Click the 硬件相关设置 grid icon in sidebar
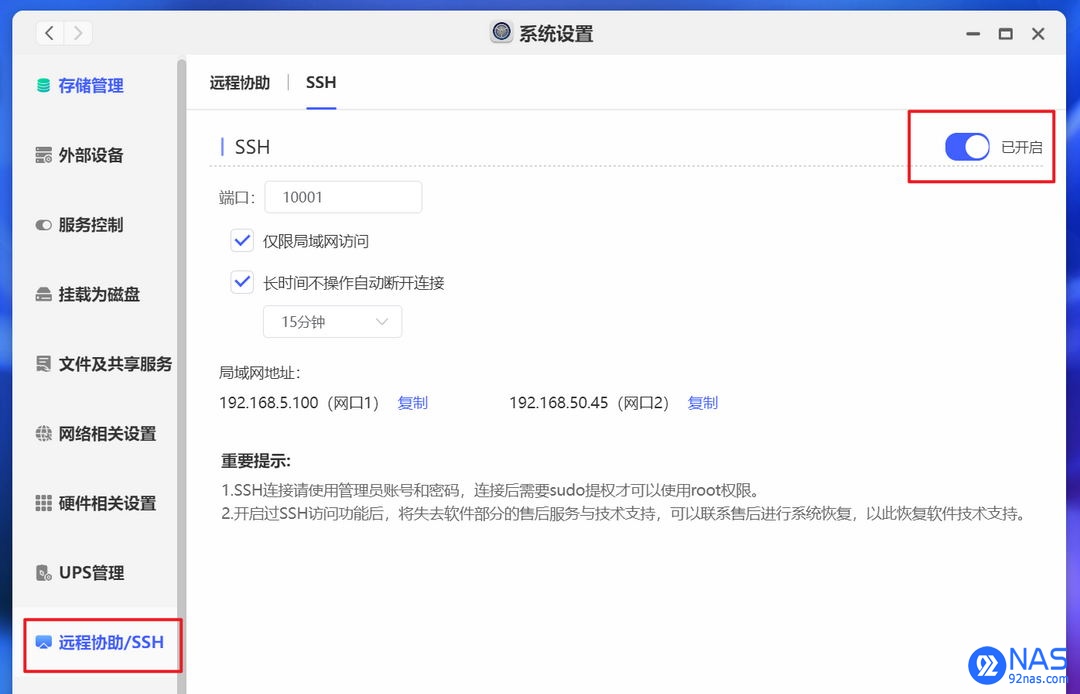The height and width of the screenshot is (694, 1080). (43, 503)
